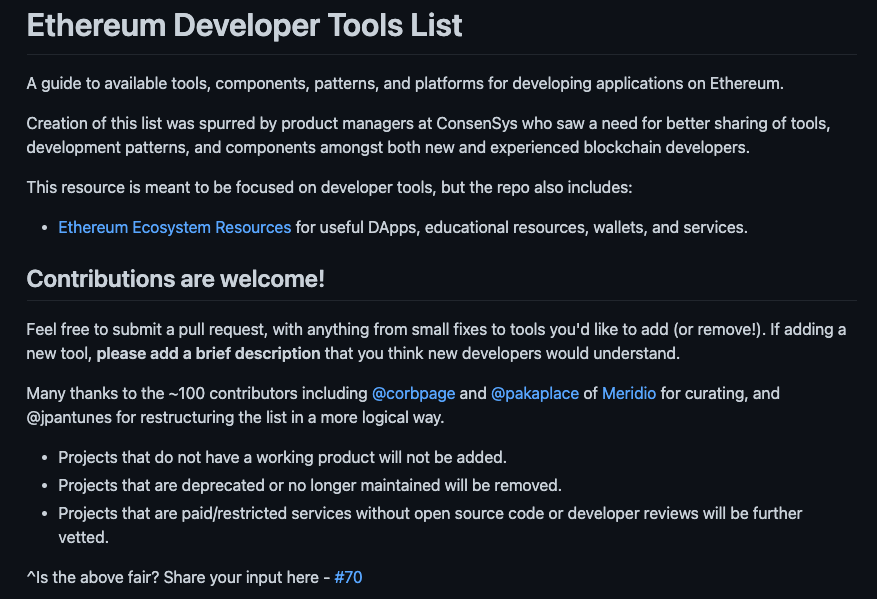Click 'Projects that do not have a working product' bullet
This screenshot has height=599, width=877.
(x=282, y=457)
